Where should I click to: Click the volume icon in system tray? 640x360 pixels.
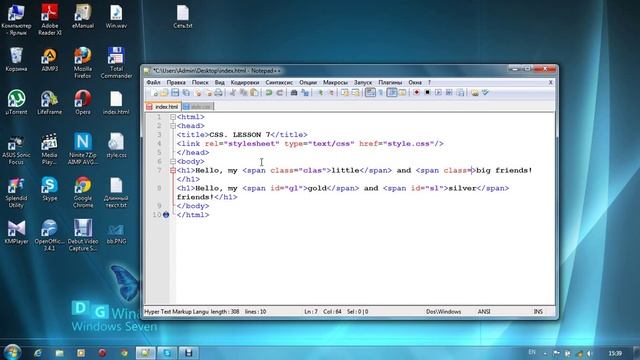click(x=589, y=353)
